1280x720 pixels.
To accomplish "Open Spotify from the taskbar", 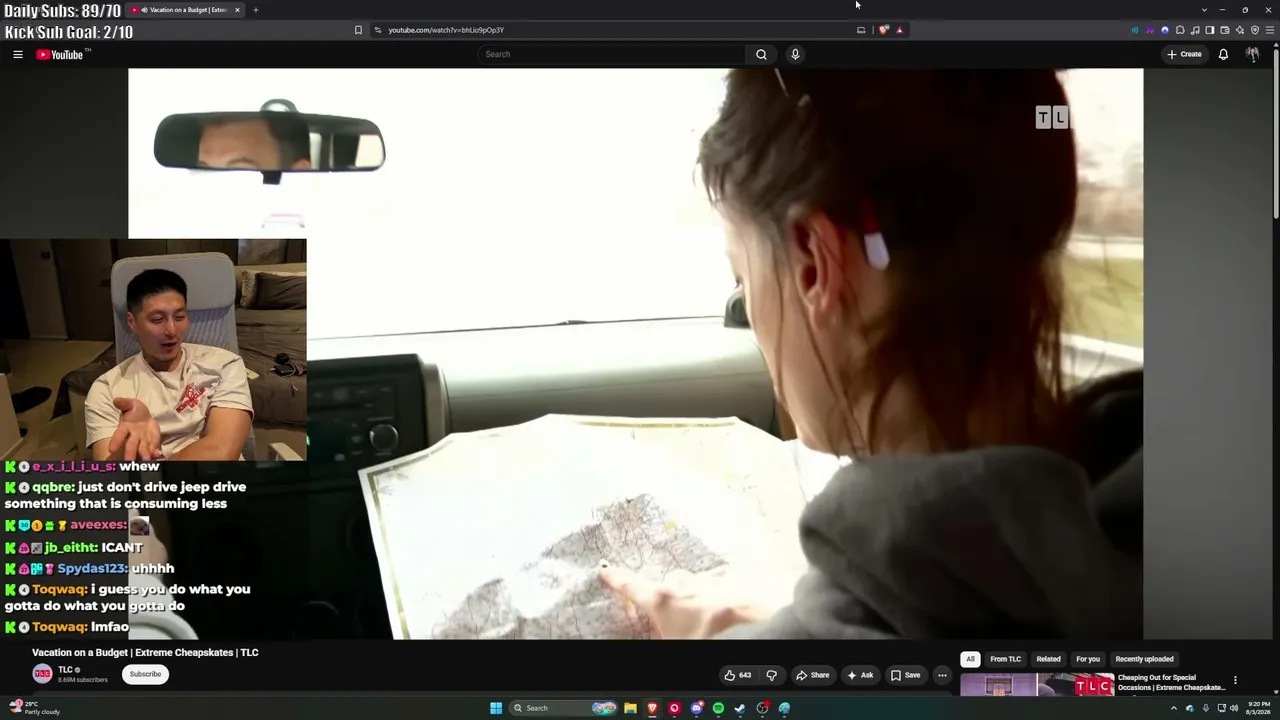I will point(718,708).
